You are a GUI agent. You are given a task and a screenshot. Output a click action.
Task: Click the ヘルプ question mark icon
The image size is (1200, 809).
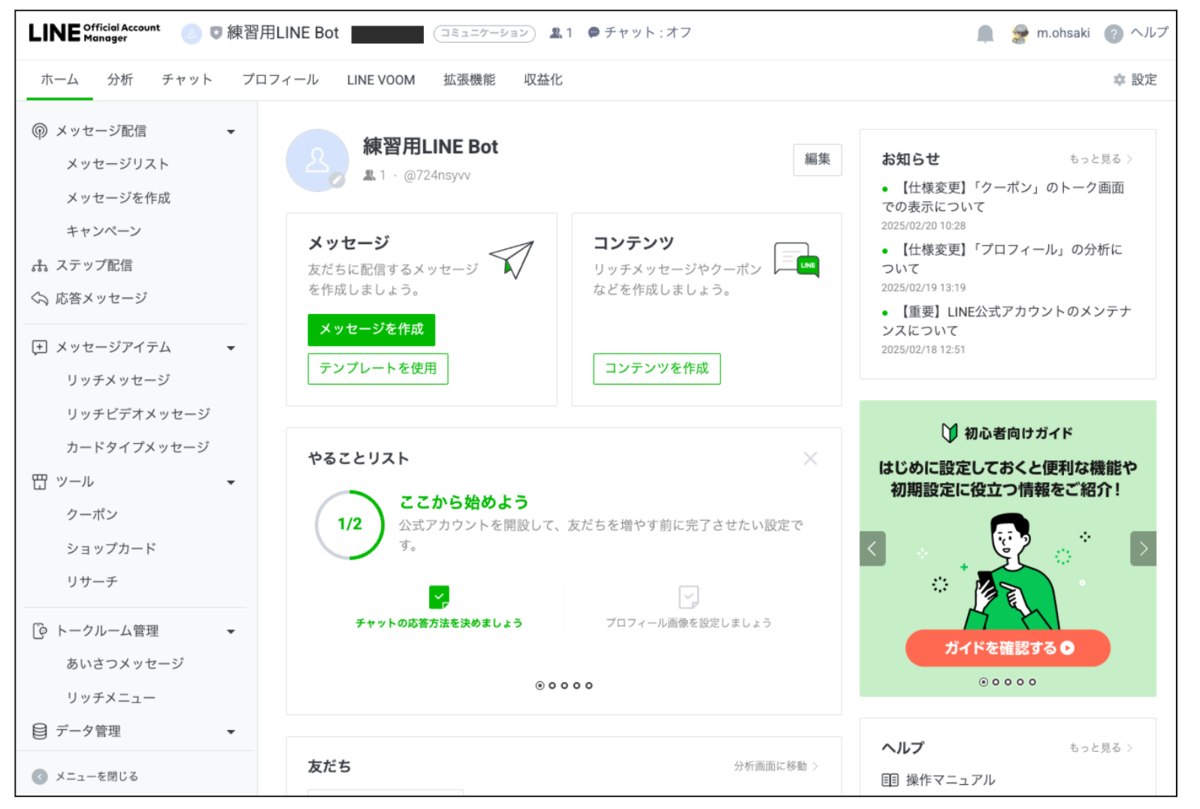[x=1113, y=33]
